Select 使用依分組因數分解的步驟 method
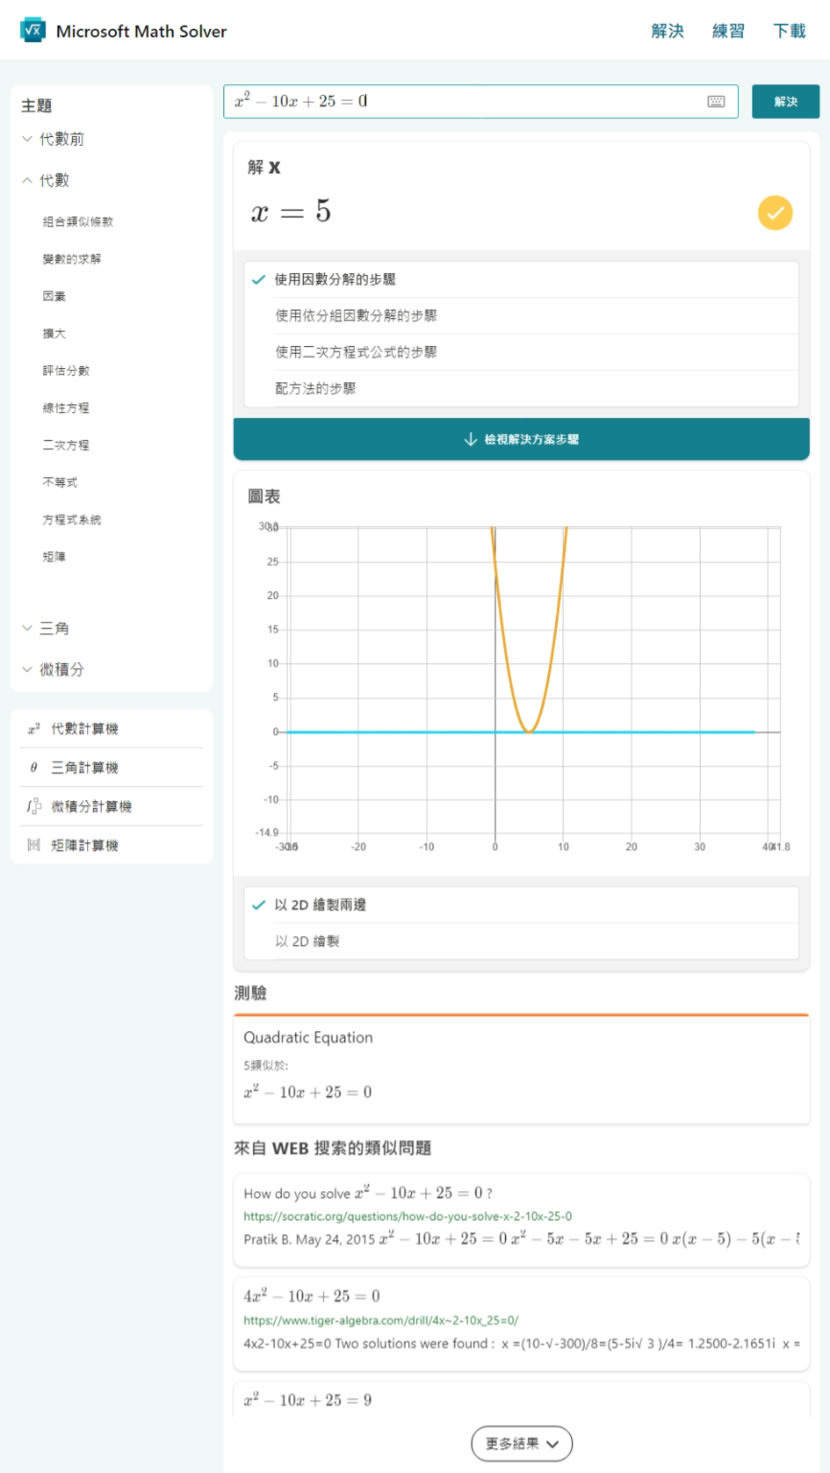Viewport: 830px width, 1473px height. pyautogui.click(x=521, y=316)
